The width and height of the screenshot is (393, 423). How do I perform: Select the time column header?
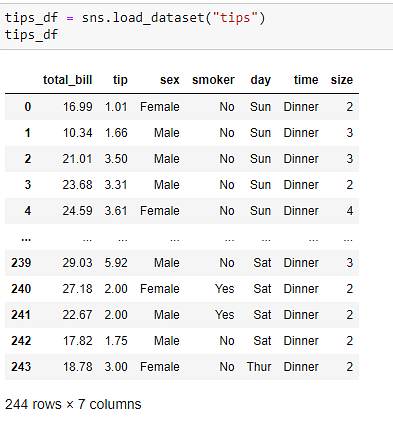pyautogui.click(x=306, y=80)
